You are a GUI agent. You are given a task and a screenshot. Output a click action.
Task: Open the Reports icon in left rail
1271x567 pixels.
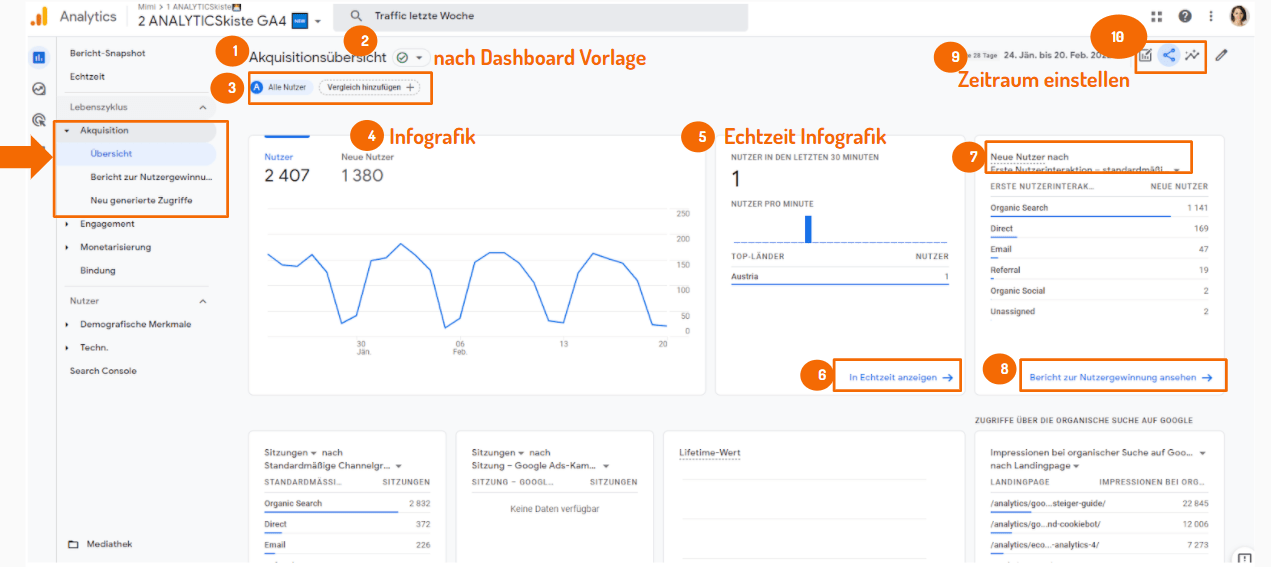(39, 58)
